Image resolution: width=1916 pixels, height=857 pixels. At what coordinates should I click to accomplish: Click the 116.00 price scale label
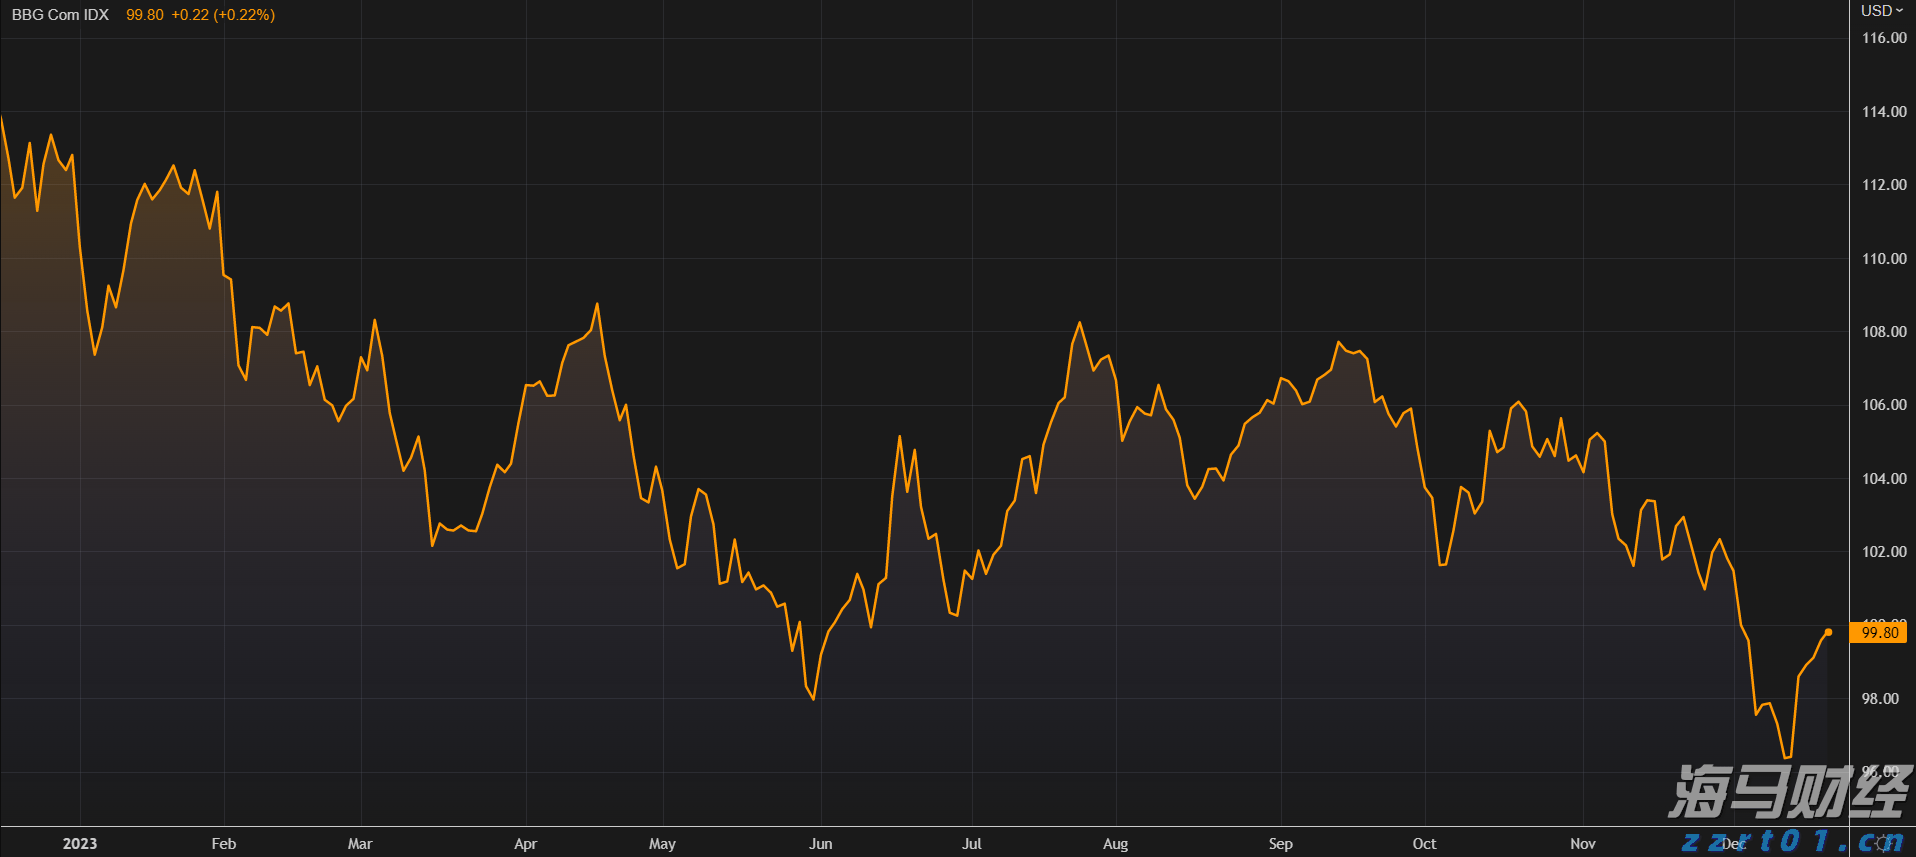click(x=1883, y=38)
